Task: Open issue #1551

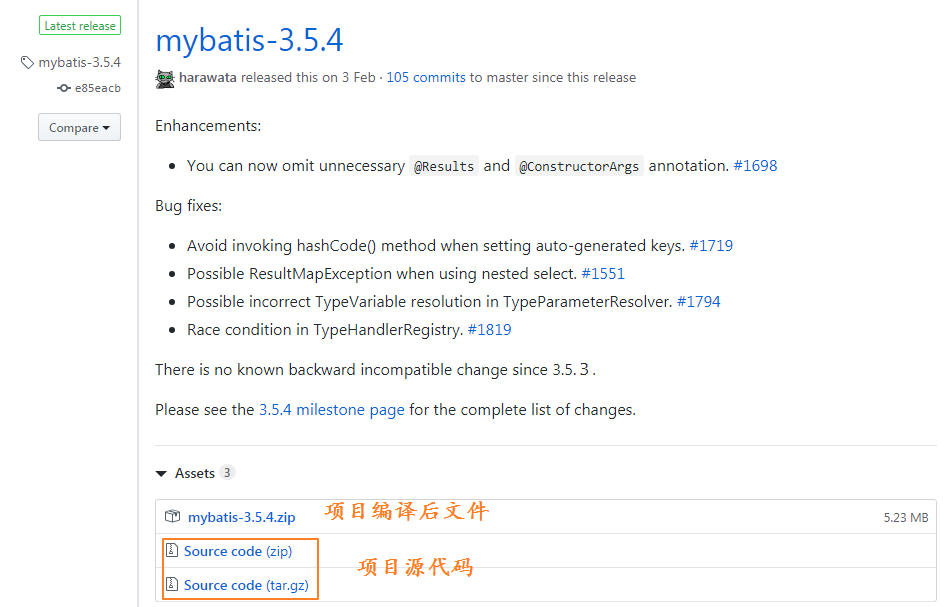Action: (603, 274)
